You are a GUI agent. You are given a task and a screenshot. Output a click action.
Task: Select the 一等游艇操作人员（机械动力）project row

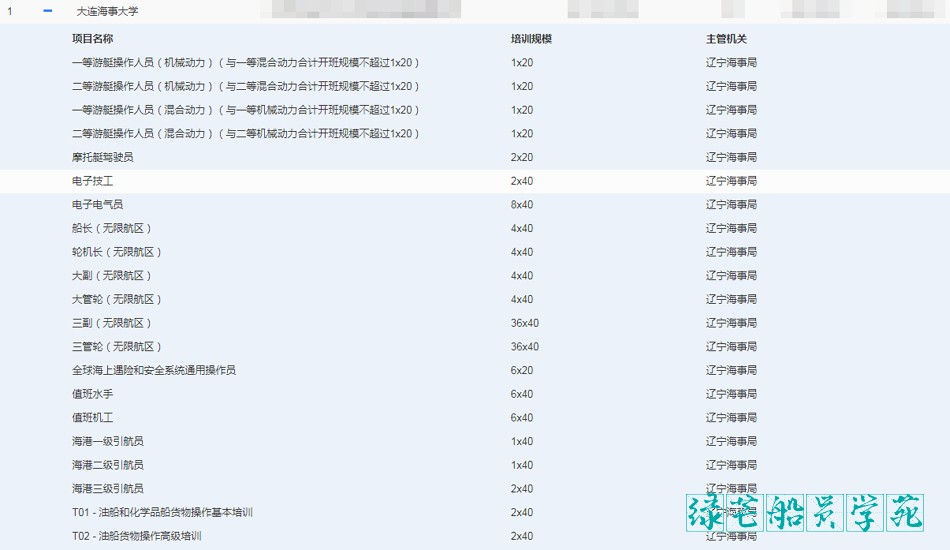click(475, 62)
